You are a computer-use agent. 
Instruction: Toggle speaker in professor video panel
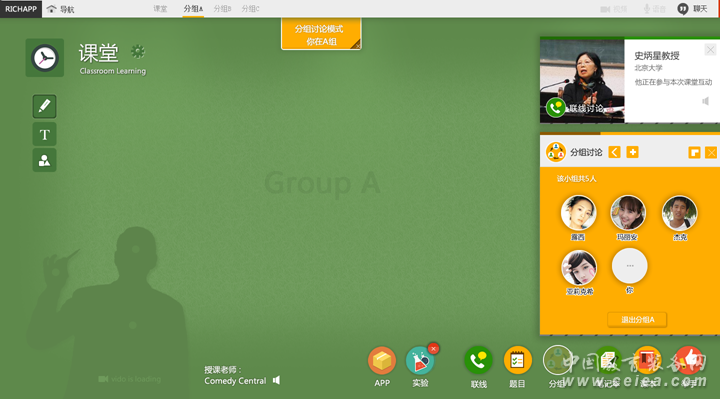(705, 101)
